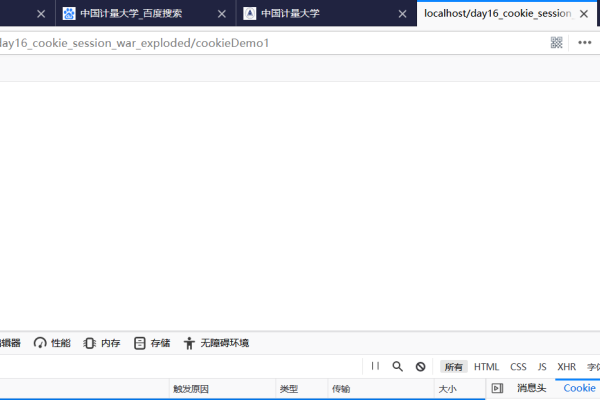Open the QR code icon in address bar

point(556,42)
